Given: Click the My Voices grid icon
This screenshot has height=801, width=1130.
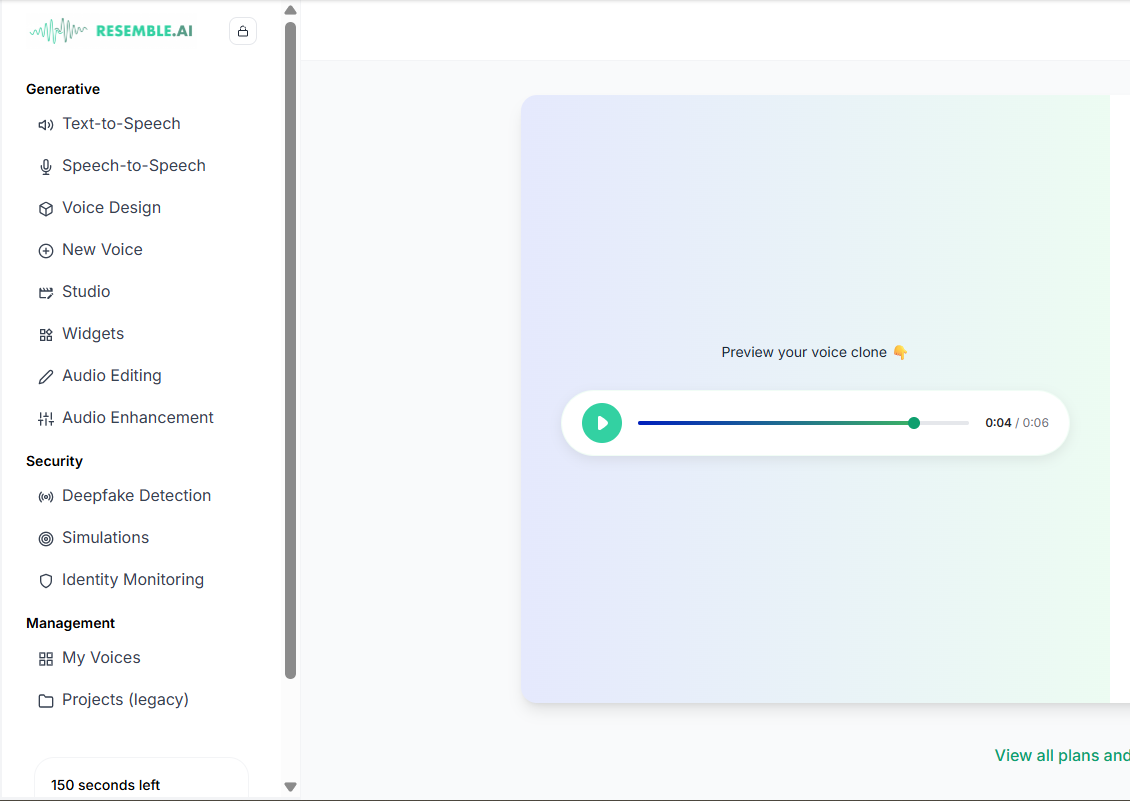Looking at the screenshot, I should click(45, 658).
